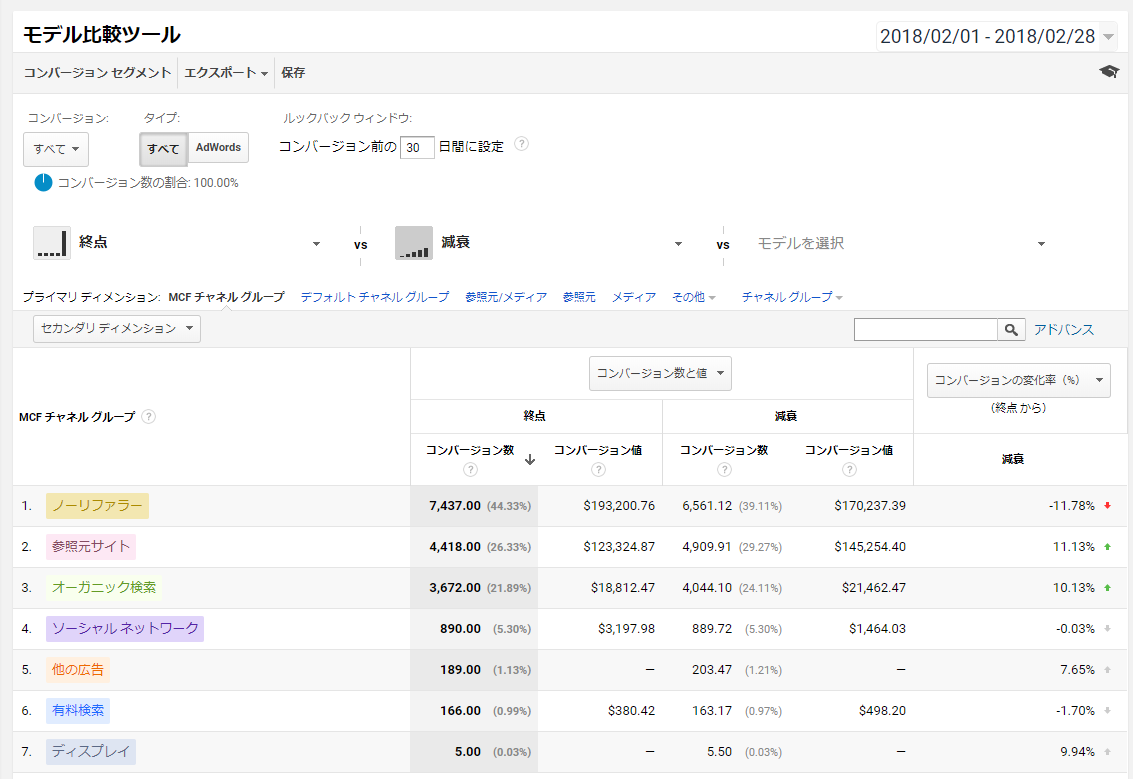1133x779 pixels.
Task: Click the 減衰 time-decay model icon
Action: (x=413, y=243)
